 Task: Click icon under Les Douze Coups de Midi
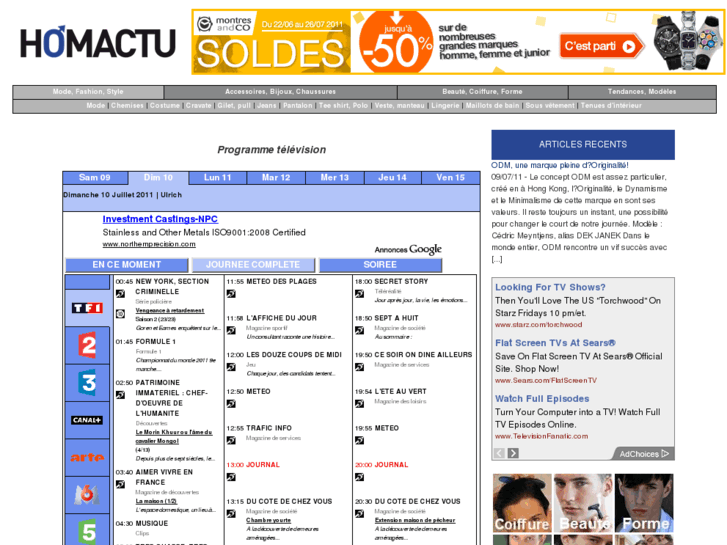(x=231, y=367)
